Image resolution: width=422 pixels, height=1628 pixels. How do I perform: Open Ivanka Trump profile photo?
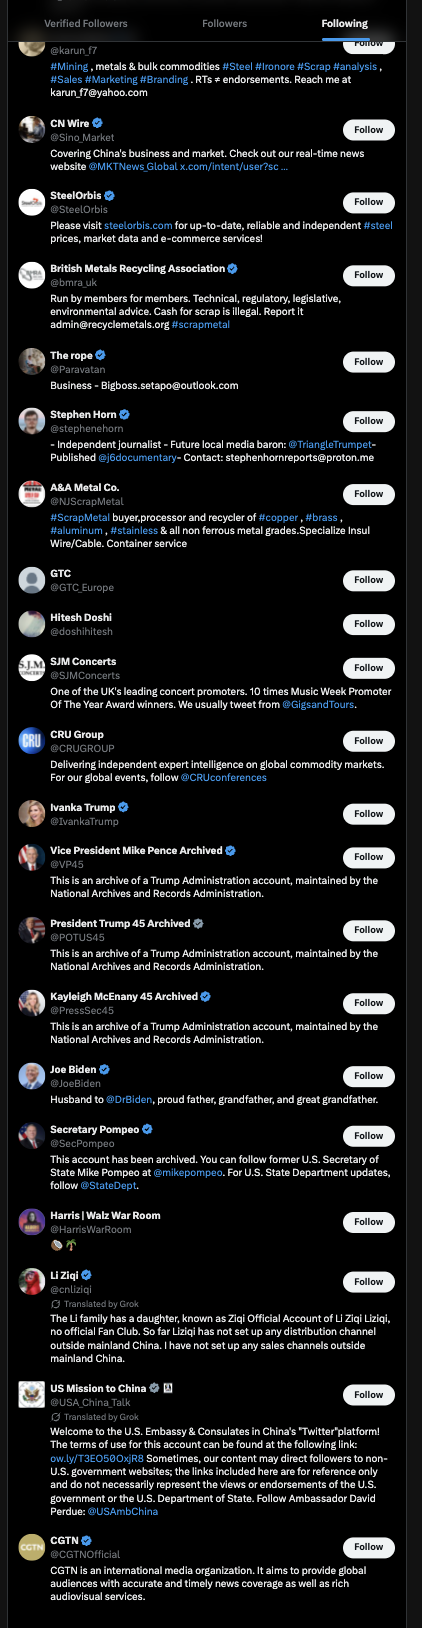[32, 813]
